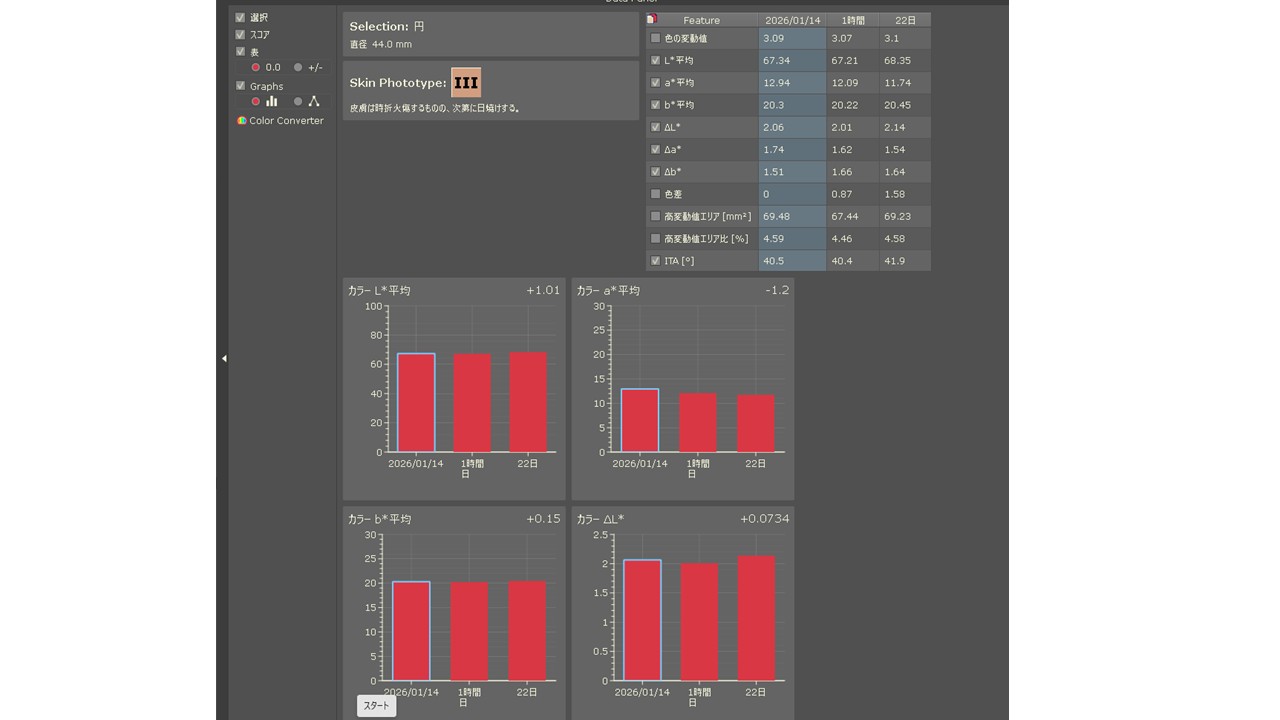Select the 2026/01/14 column header
Viewport: 1280px width, 720px height.
(792, 20)
